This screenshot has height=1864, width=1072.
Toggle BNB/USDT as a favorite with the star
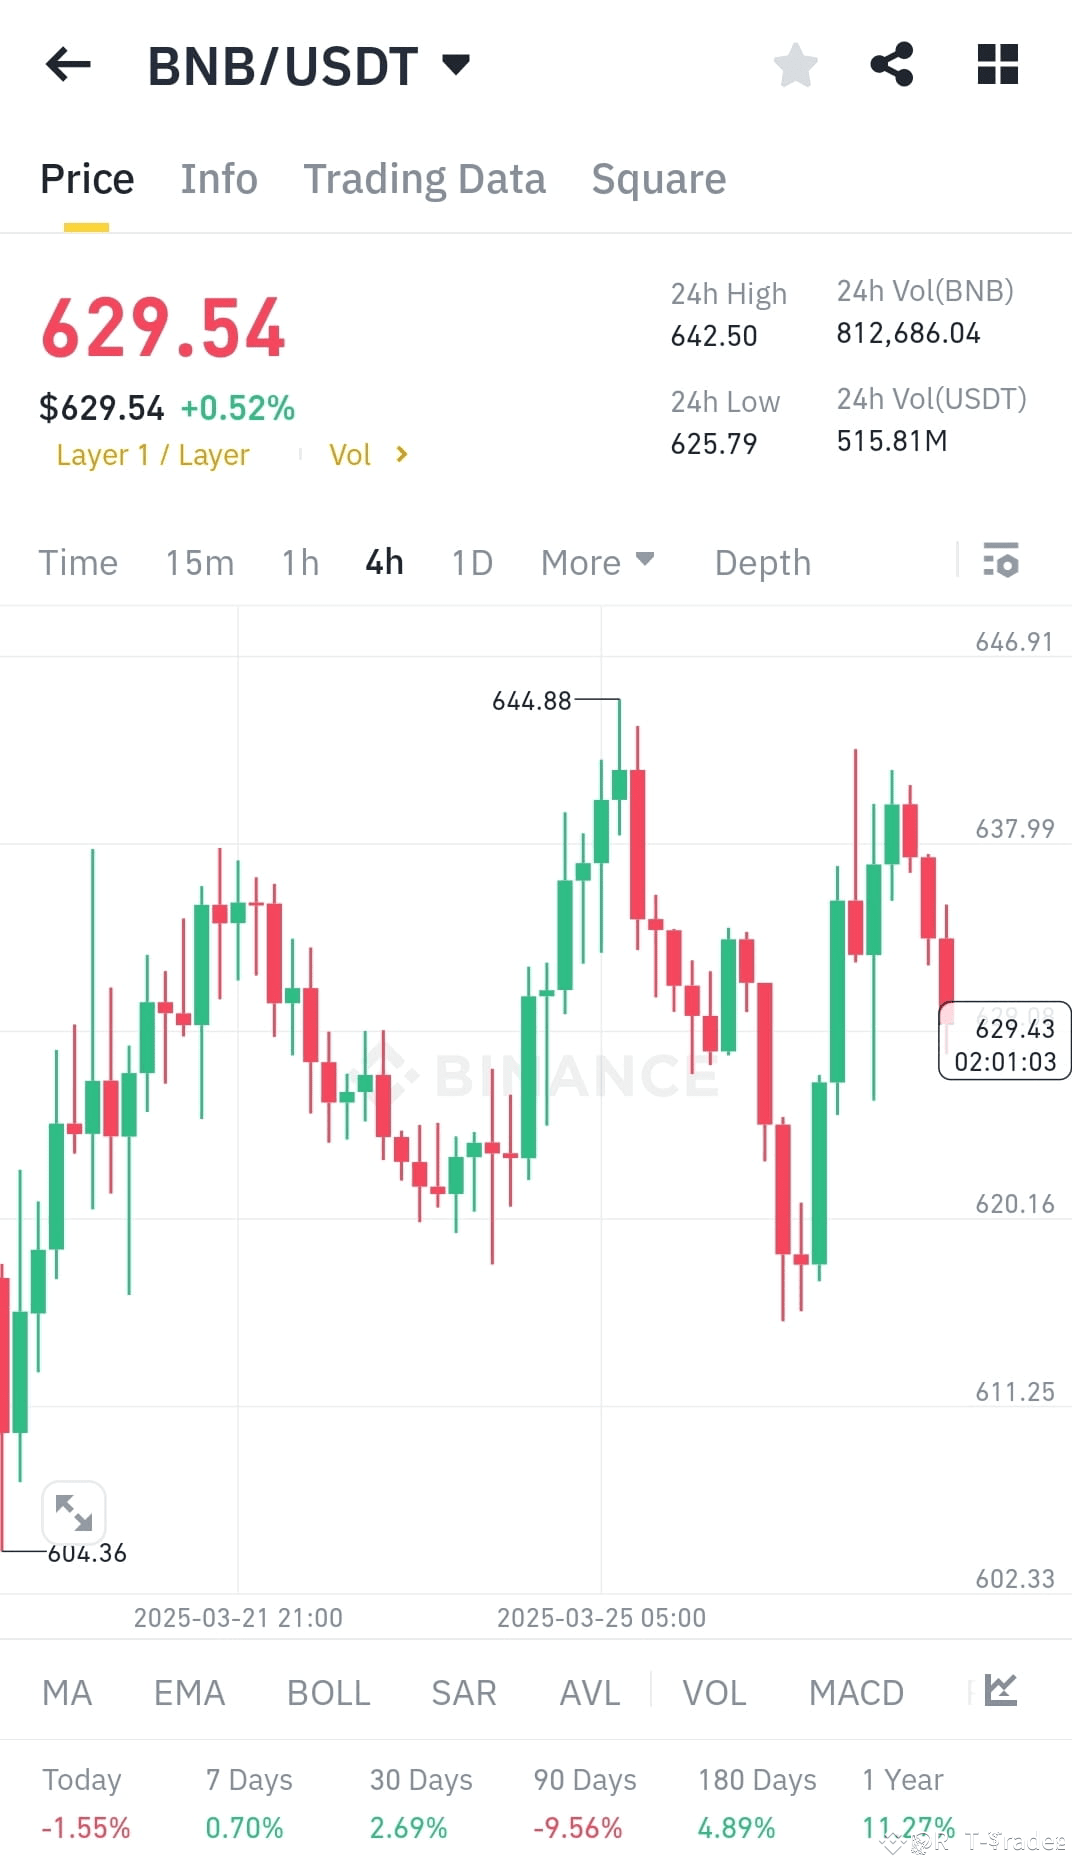(795, 64)
